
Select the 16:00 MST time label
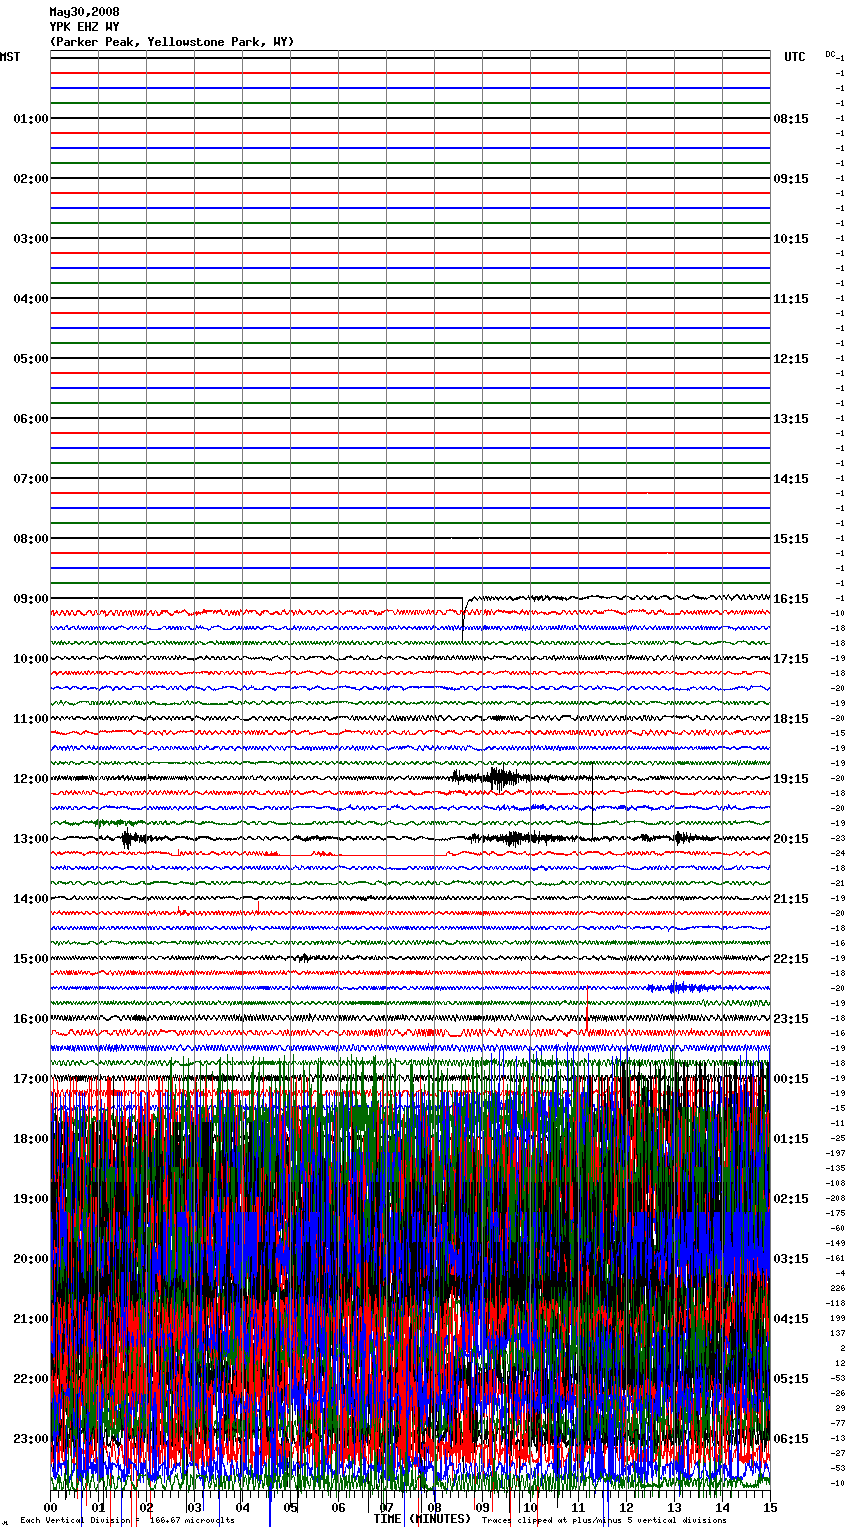click(31, 1019)
